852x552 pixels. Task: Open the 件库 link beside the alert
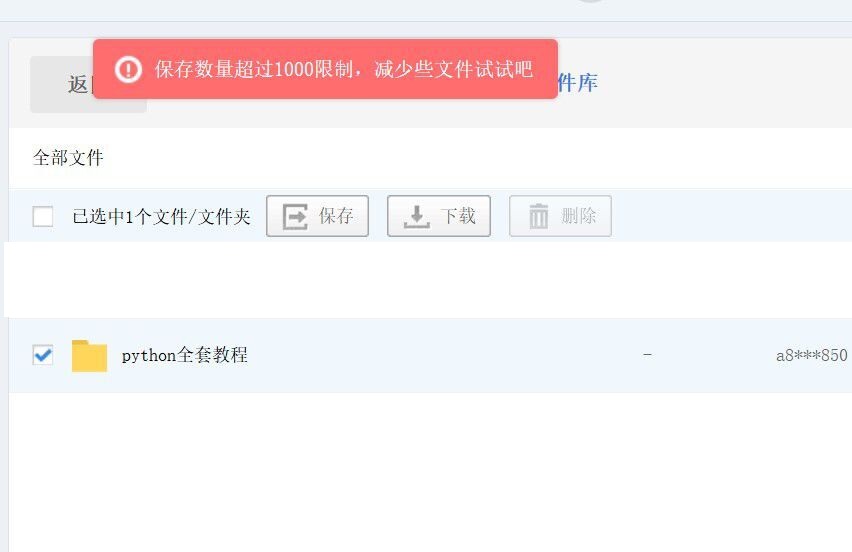[578, 83]
